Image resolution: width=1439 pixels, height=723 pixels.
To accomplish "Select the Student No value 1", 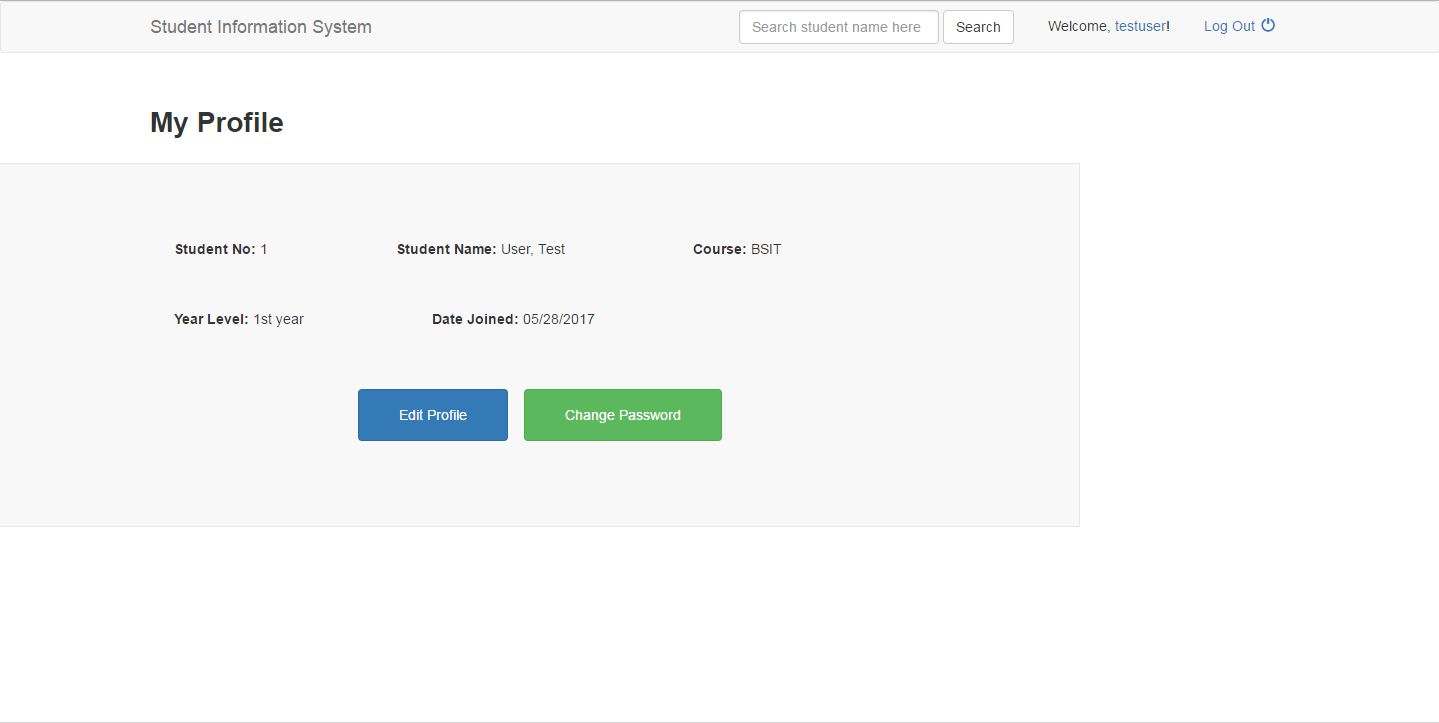I will (264, 249).
